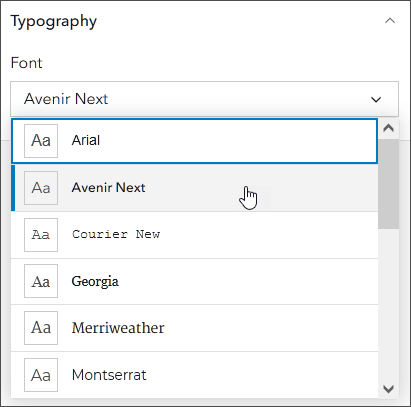Click the Courier New Aa preview icon

(x=41, y=235)
